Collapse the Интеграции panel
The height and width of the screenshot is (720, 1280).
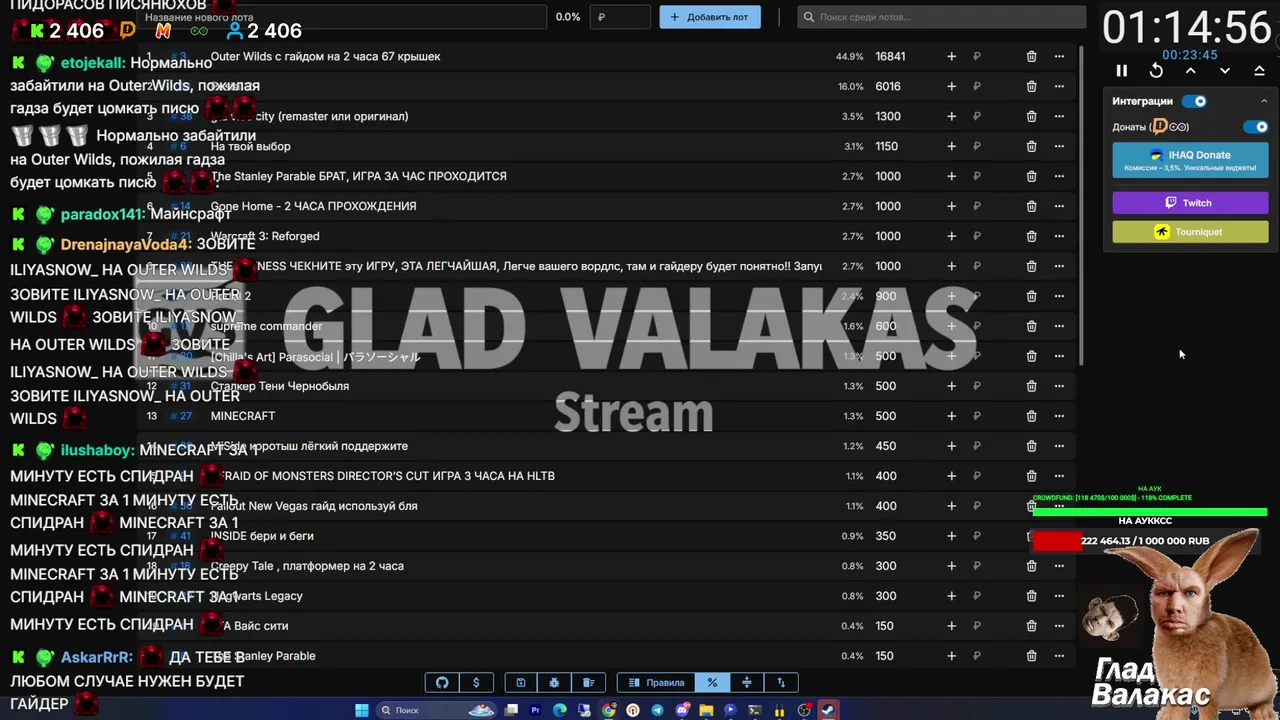(x=1263, y=101)
